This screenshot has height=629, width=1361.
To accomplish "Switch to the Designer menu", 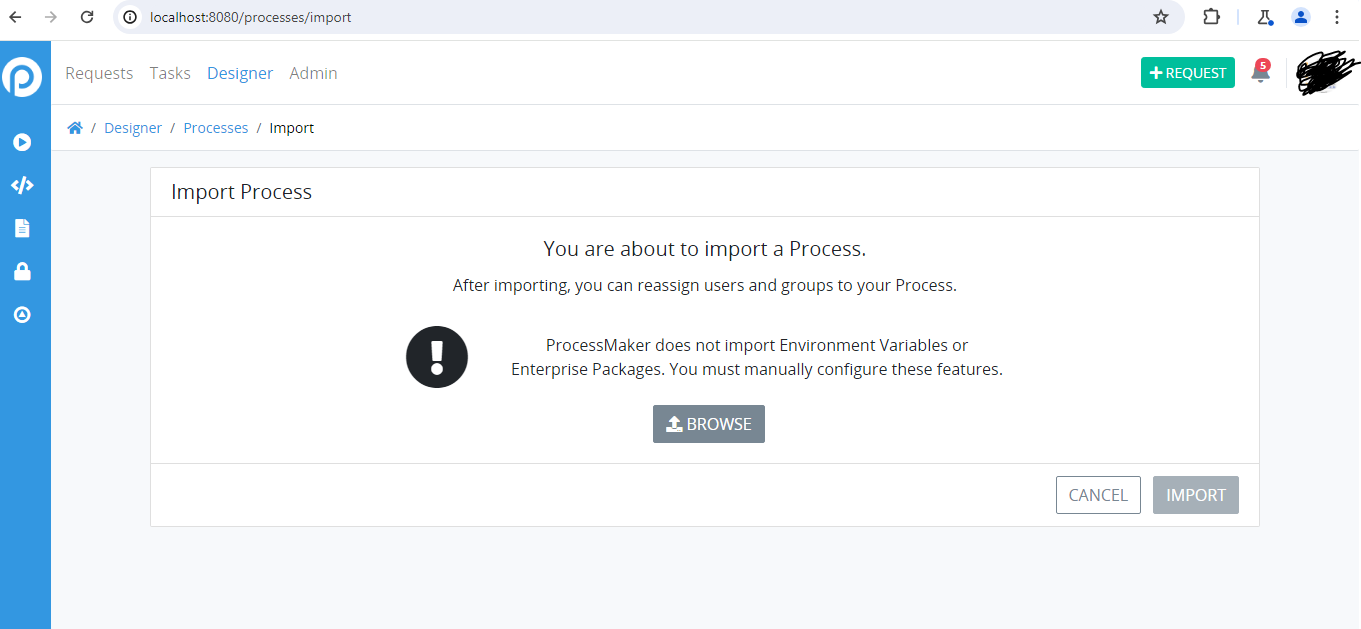I will (x=240, y=73).
